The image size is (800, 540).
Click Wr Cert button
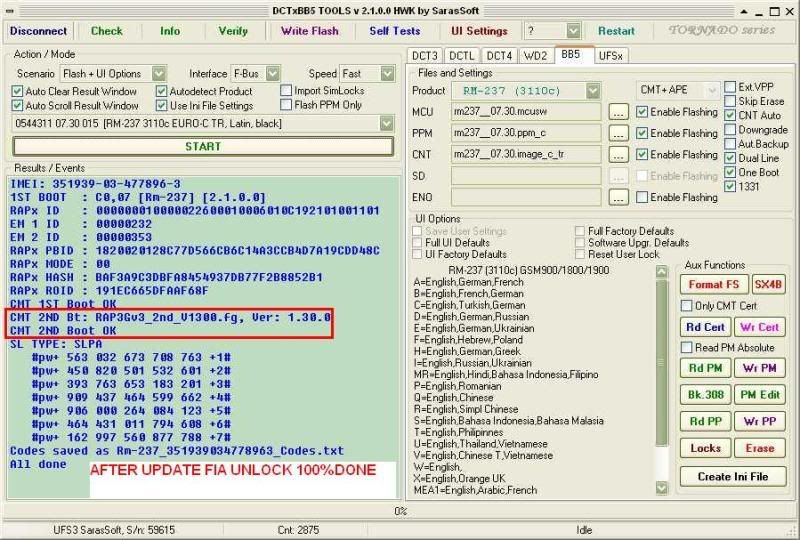click(759, 327)
